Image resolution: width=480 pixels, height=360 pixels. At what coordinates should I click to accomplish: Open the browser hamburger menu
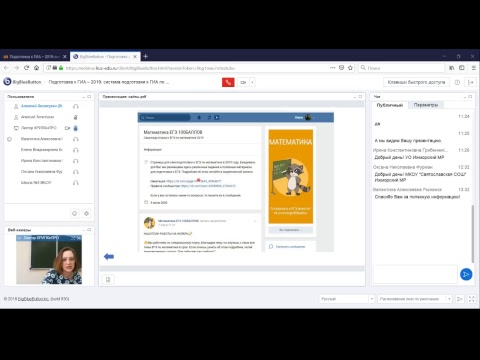(x=473, y=68)
